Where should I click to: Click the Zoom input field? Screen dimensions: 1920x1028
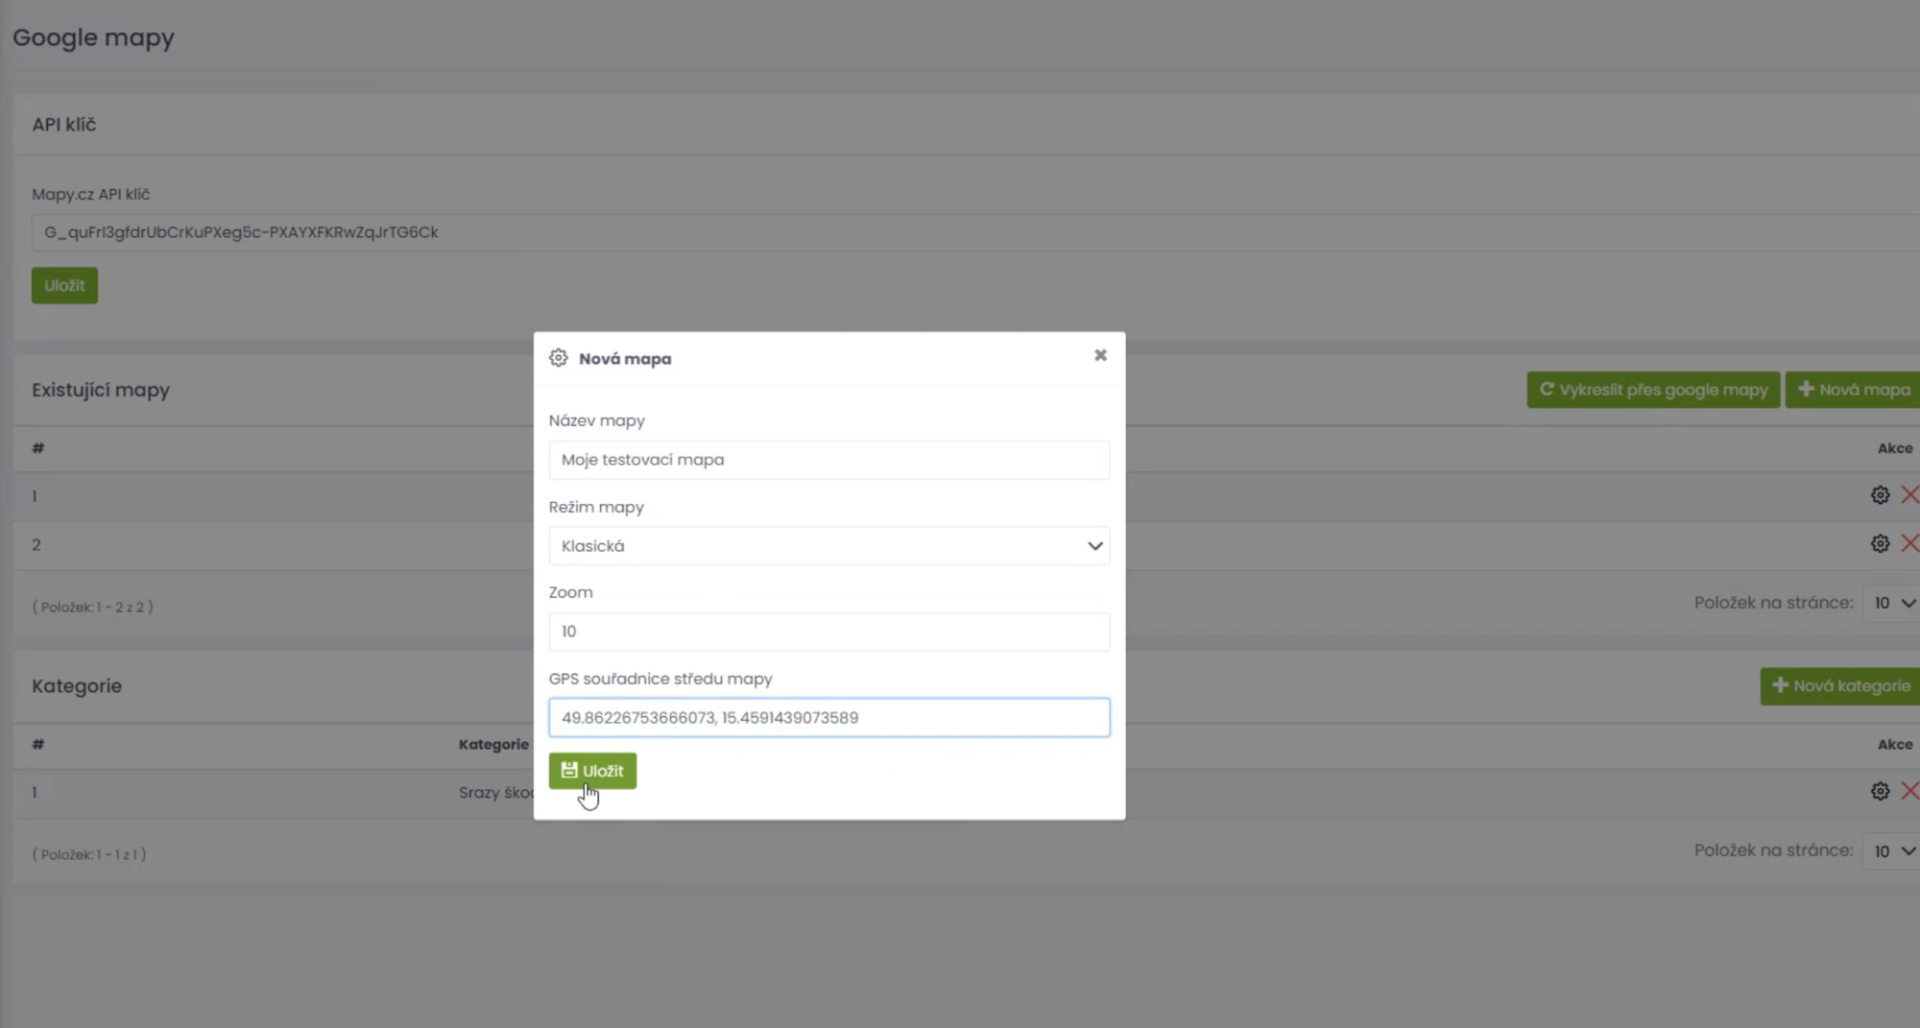[829, 632]
